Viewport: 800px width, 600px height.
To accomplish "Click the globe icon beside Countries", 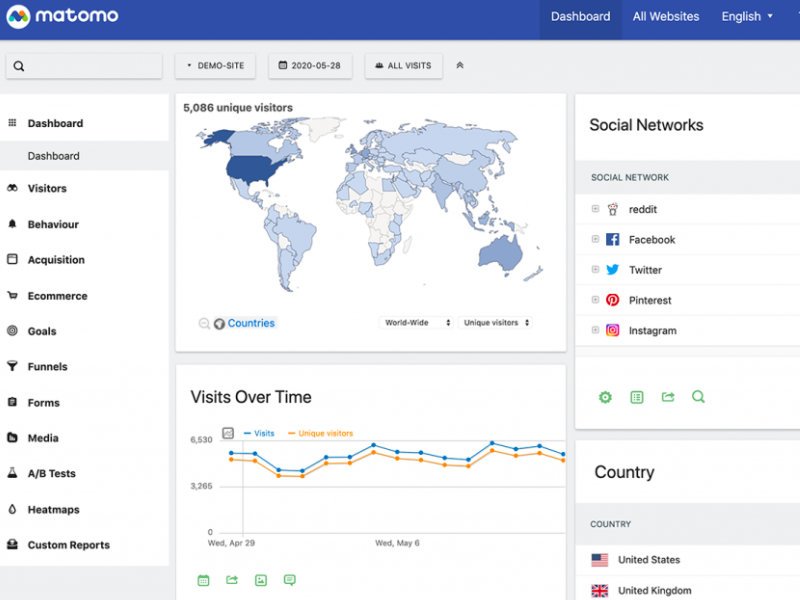I will tap(219, 323).
